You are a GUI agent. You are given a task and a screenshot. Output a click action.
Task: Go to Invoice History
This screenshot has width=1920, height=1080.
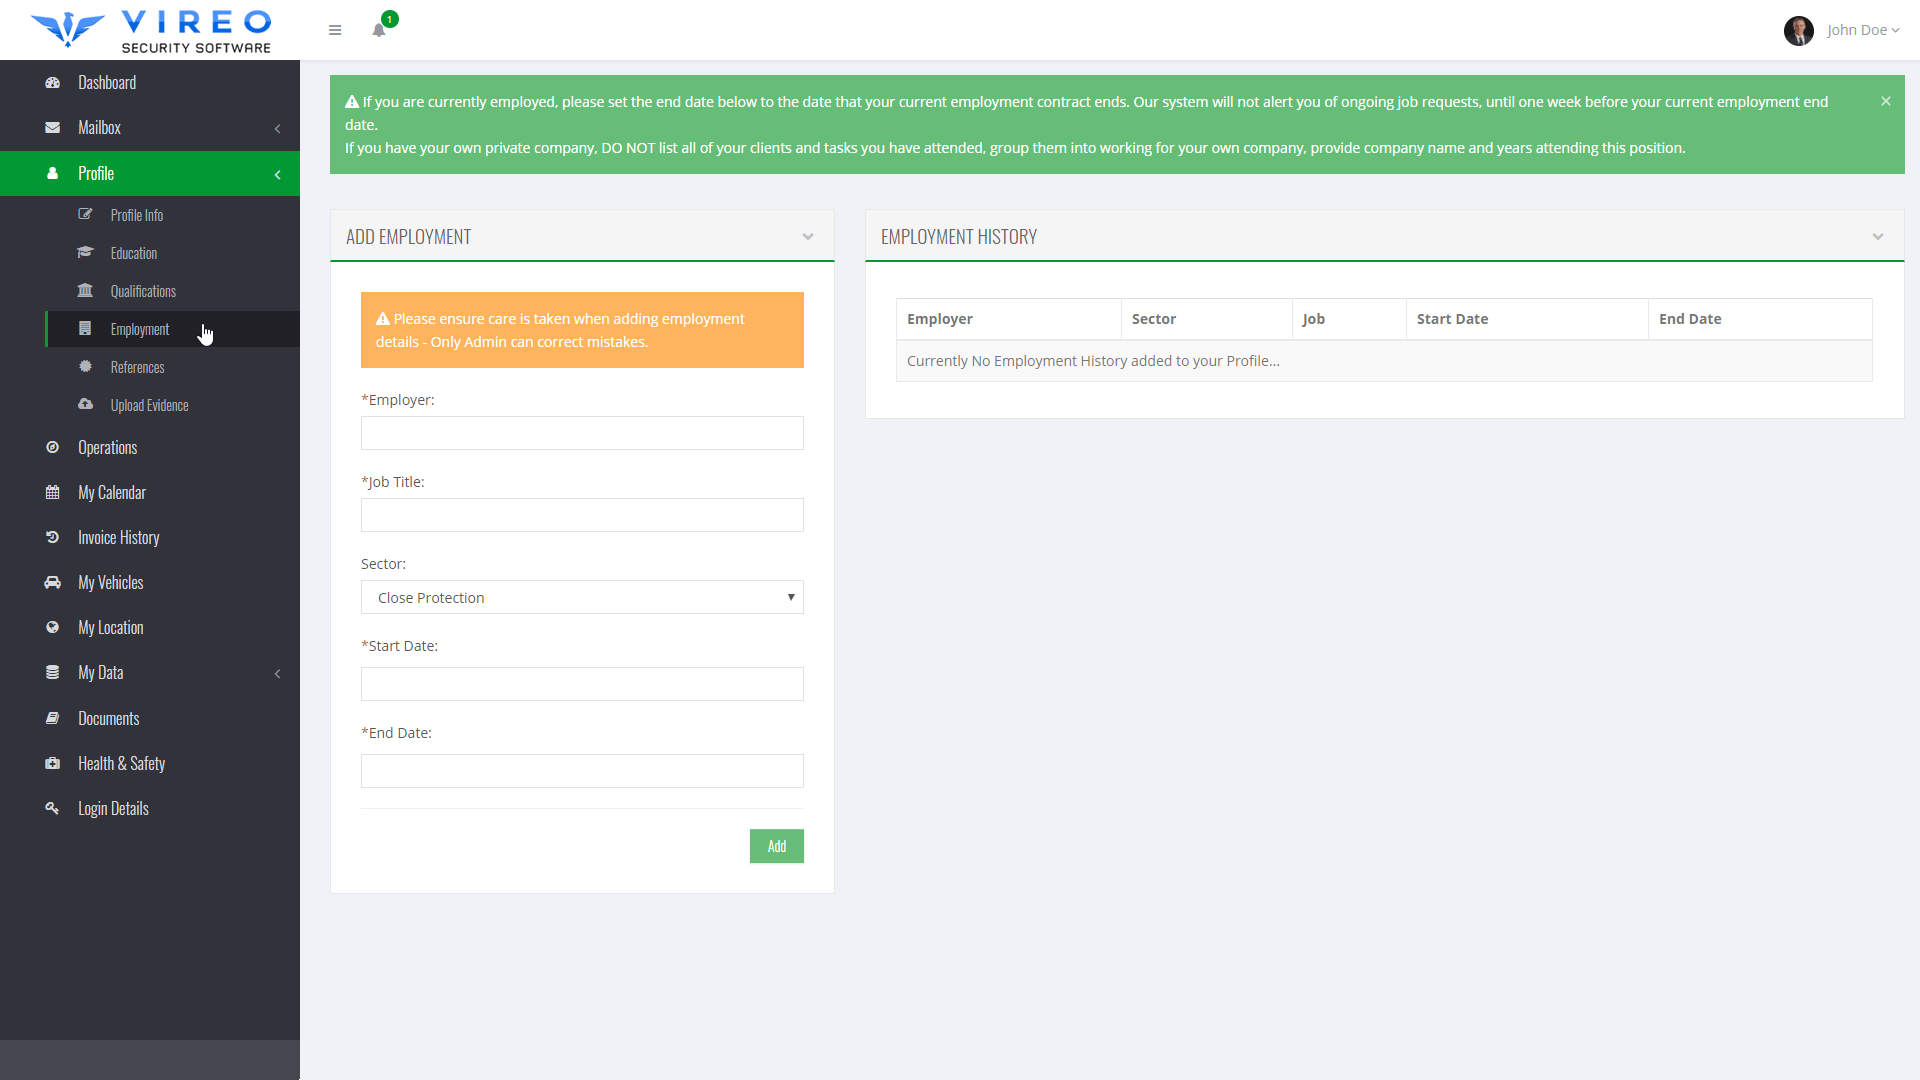click(x=118, y=537)
